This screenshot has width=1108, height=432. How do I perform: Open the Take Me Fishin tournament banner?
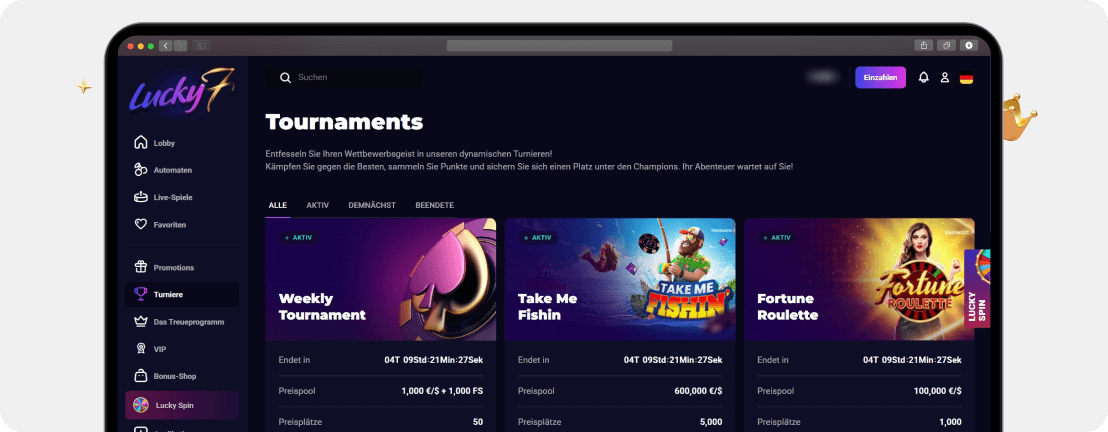tap(620, 279)
